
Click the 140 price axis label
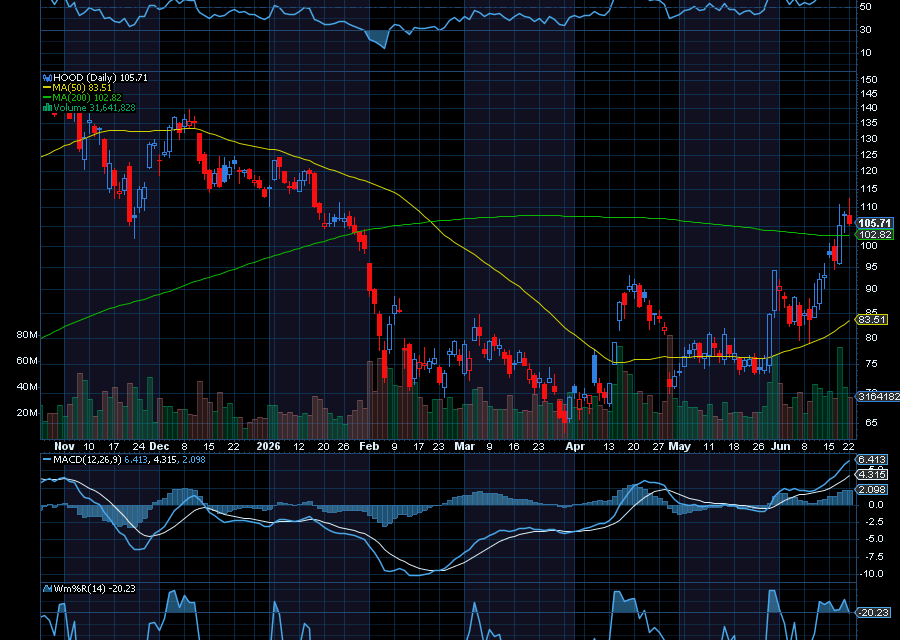[x=869, y=108]
